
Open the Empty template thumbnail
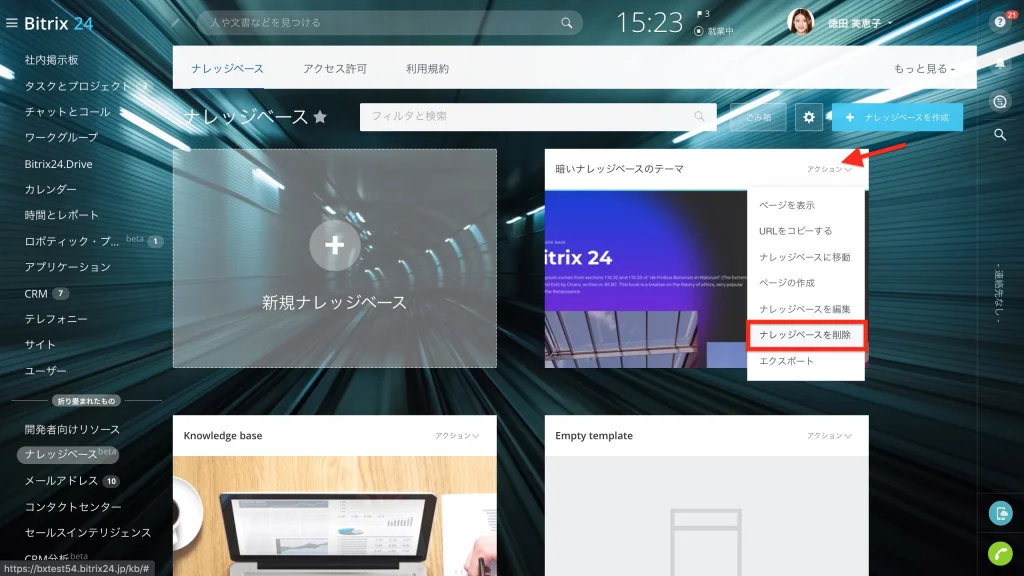pyautogui.click(x=707, y=516)
